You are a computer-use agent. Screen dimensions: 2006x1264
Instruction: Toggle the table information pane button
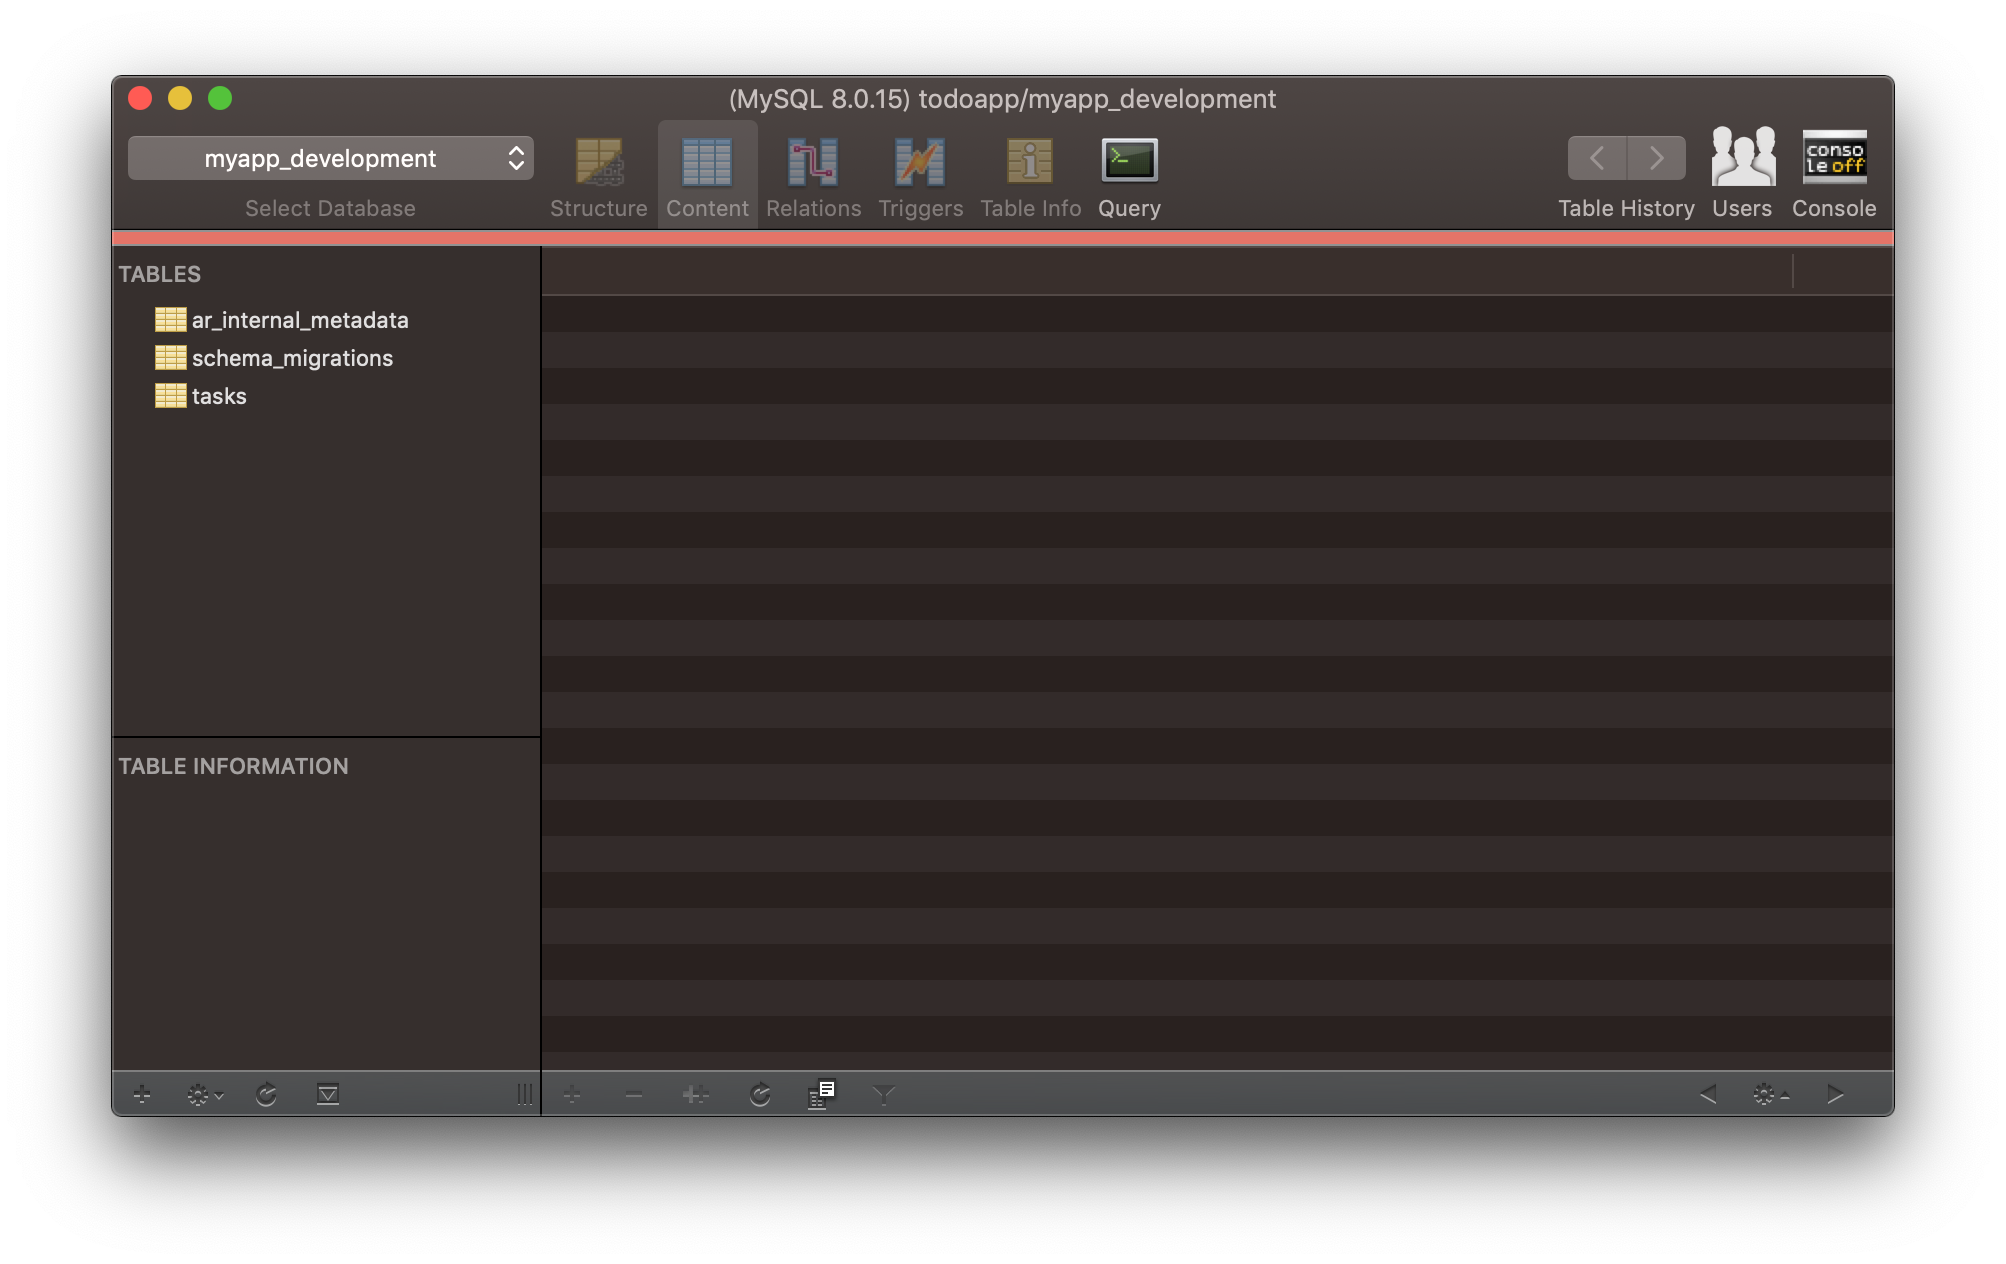(x=328, y=1094)
